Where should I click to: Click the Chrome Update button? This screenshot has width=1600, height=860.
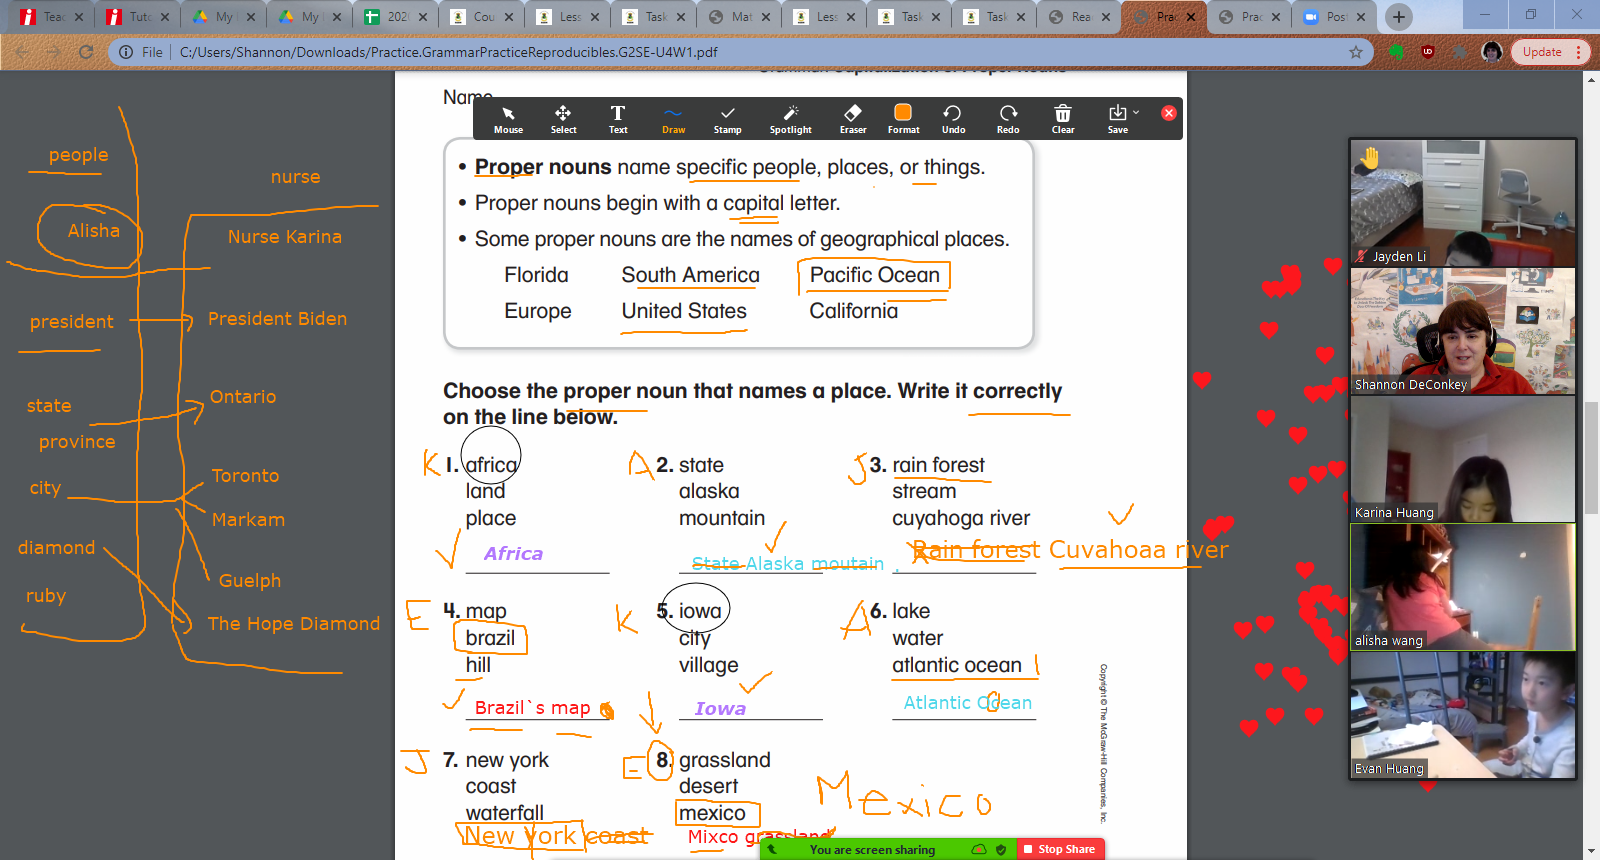[1542, 52]
